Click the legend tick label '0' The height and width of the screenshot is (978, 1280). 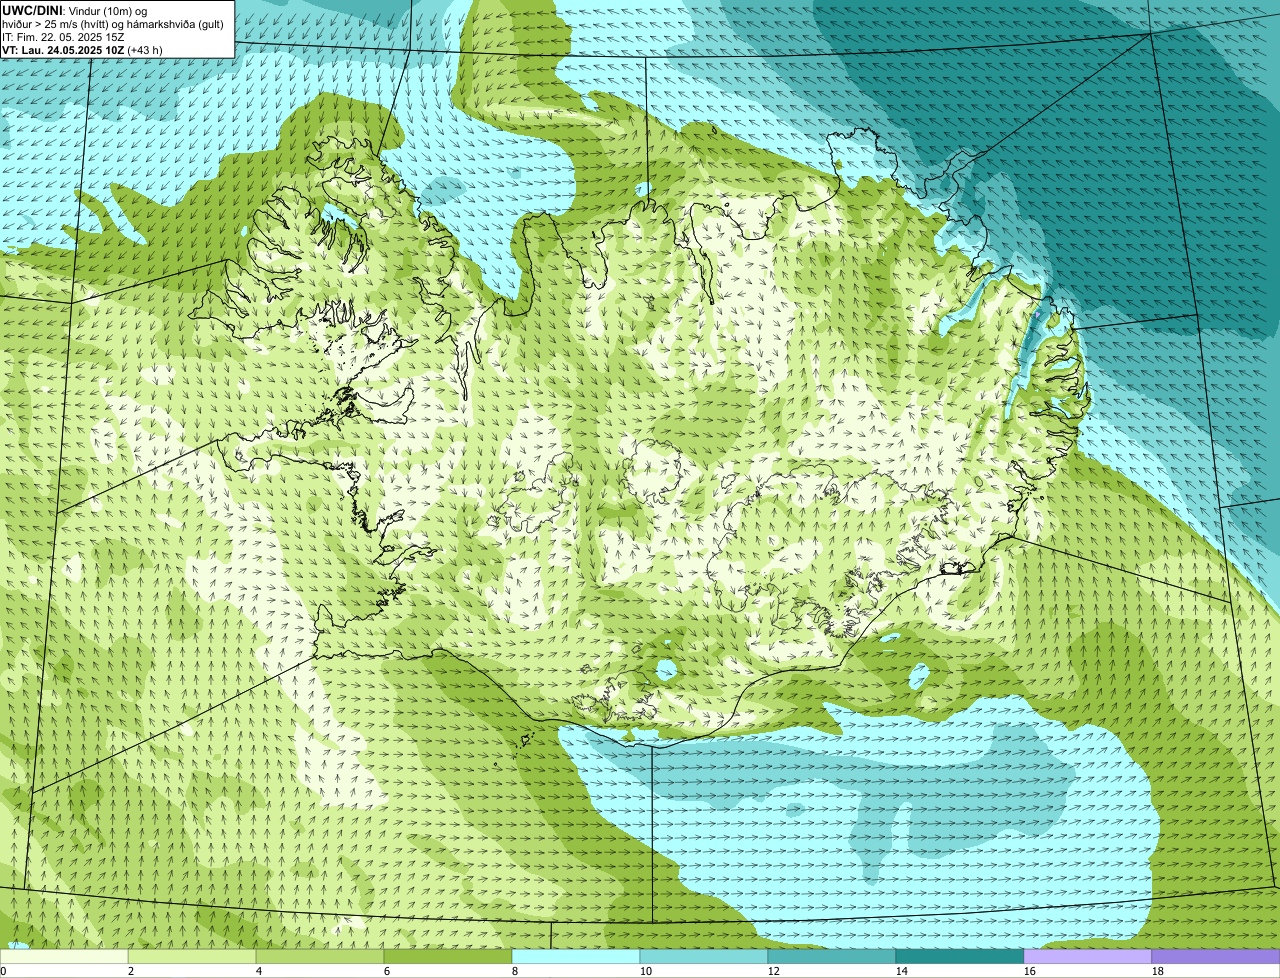tap(3, 971)
